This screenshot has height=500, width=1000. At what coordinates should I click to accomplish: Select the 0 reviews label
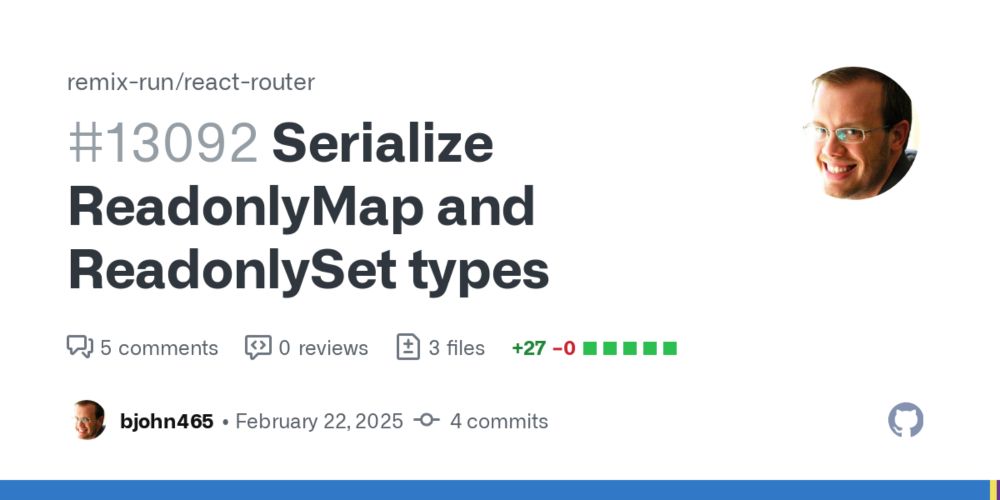[x=323, y=348]
